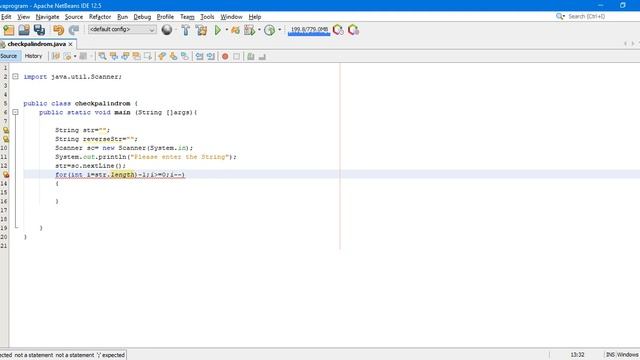Open the Navigate menu
Viewport: 640px width, 360px height.
point(47,17)
